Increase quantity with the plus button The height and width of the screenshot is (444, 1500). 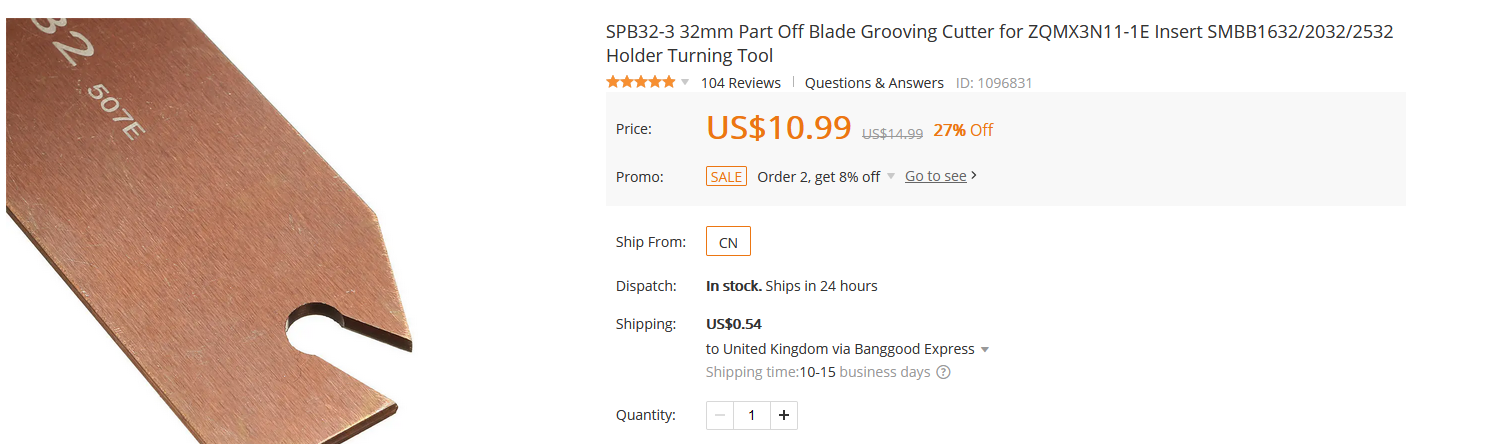click(783, 415)
